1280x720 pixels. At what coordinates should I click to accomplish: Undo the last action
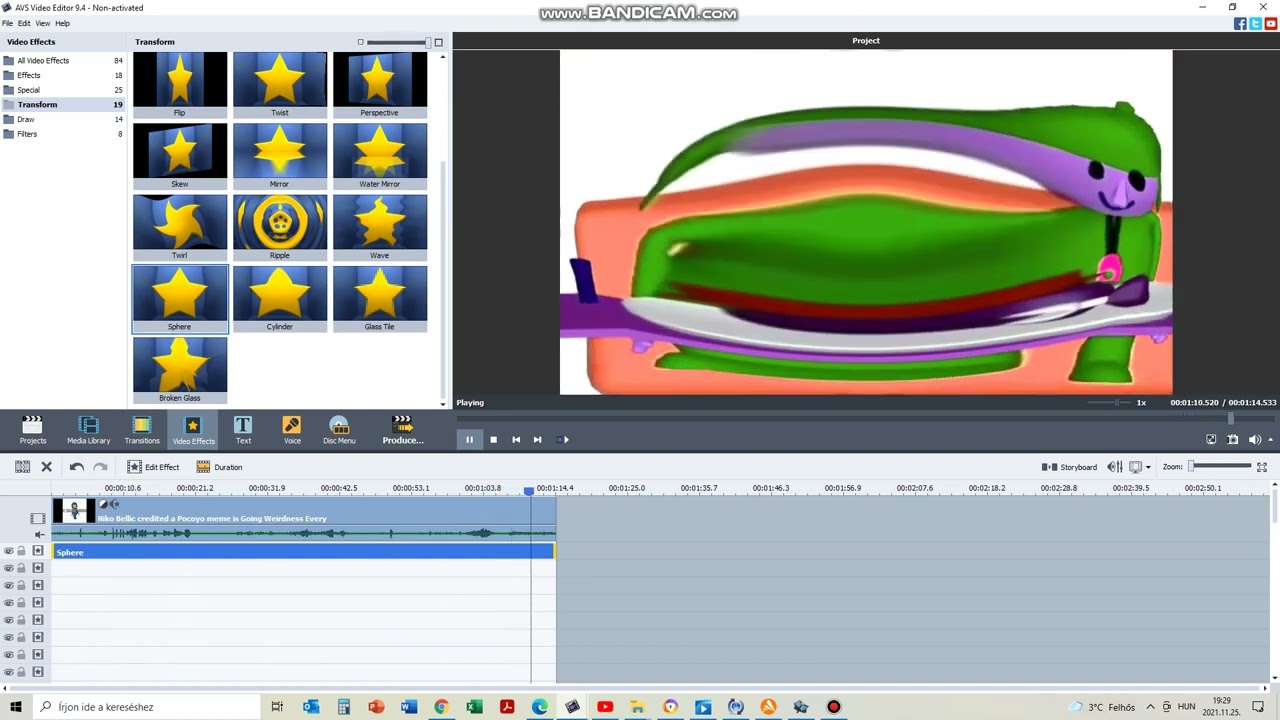click(x=76, y=467)
